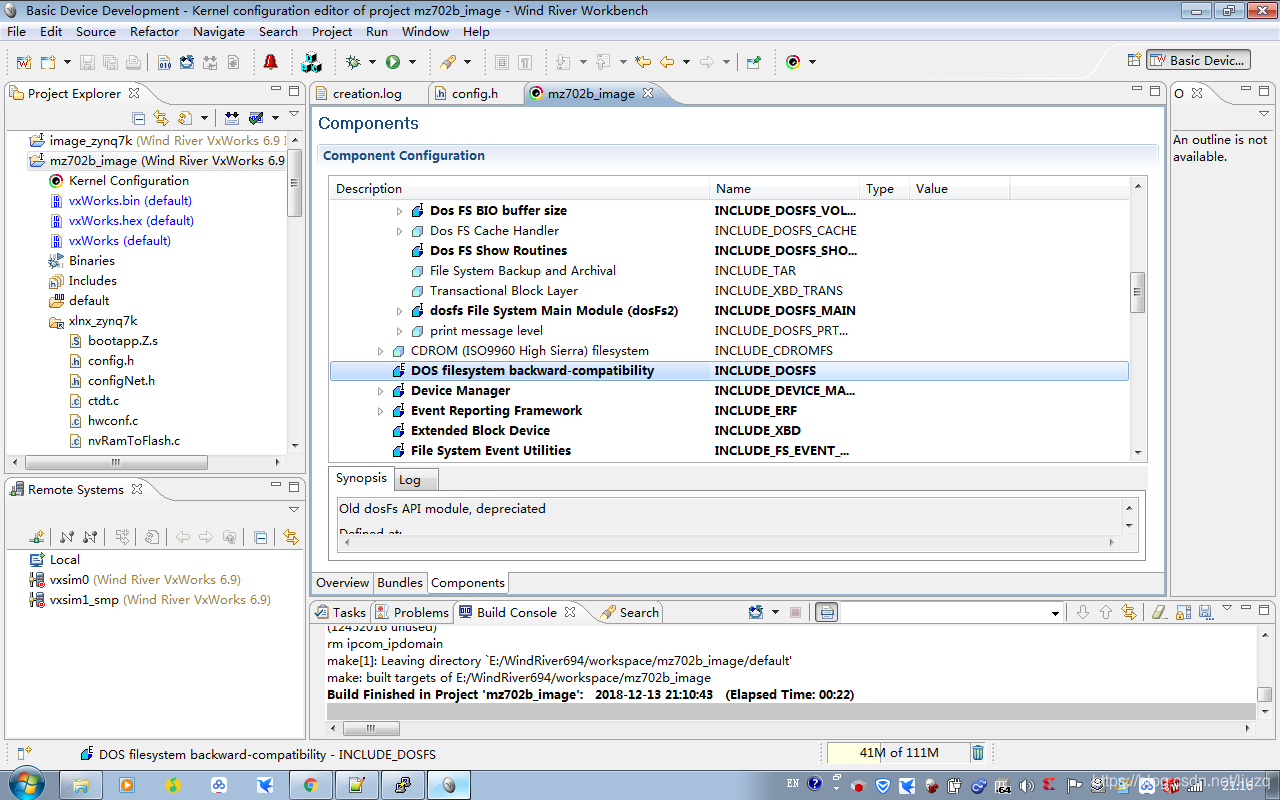The width and height of the screenshot is (1280, 800).
Task: Click the save console output icon
Action: [1205, 612]
